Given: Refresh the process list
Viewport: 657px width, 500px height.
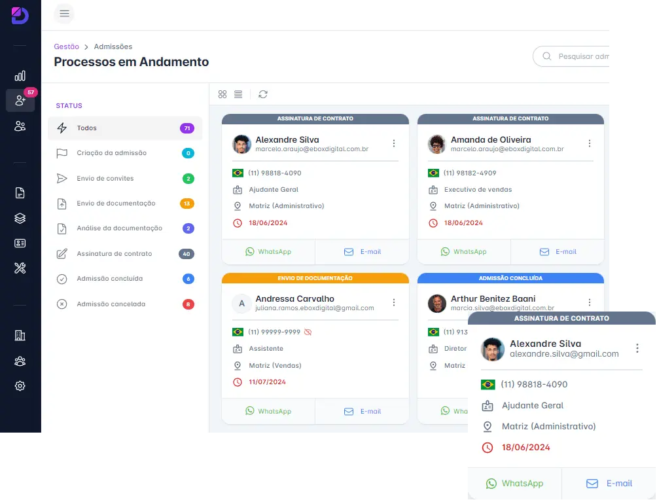Looking at the screenshot, I should [x=263, y=94].
